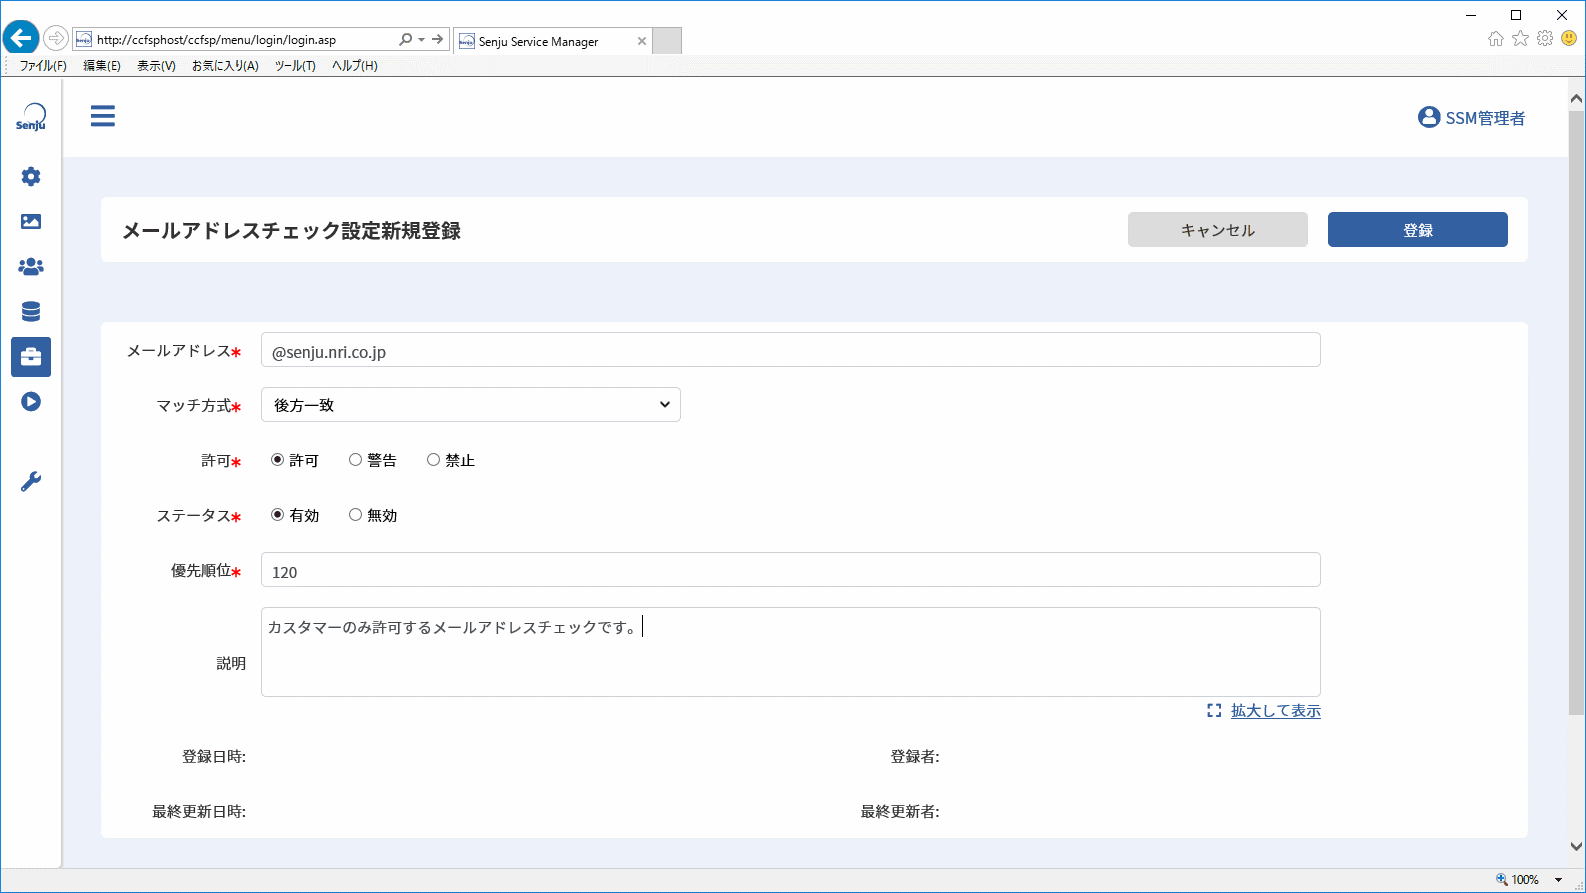Viewport: 1586px width, 893px height.
Task: Open the ツール(T) menu
Action: pos(295,66)
